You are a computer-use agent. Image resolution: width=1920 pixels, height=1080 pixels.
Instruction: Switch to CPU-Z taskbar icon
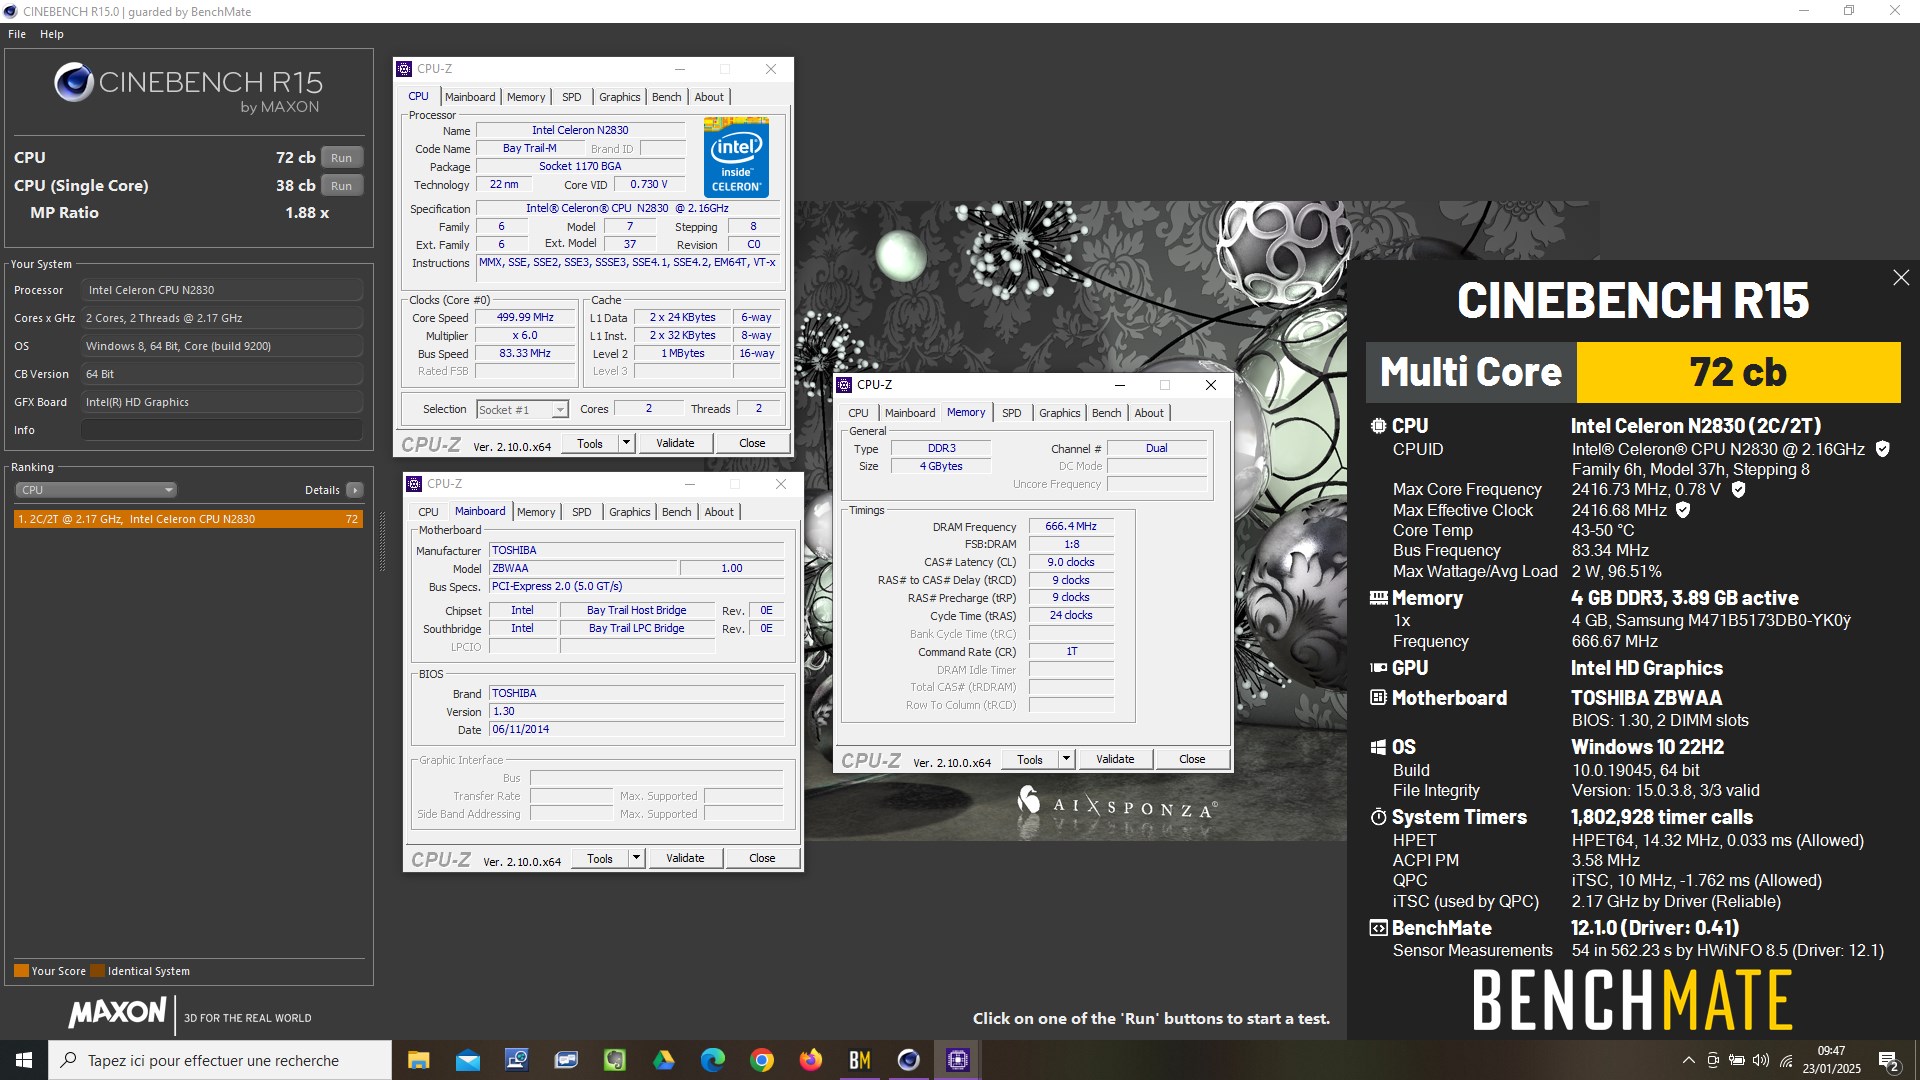(957, 1060)
